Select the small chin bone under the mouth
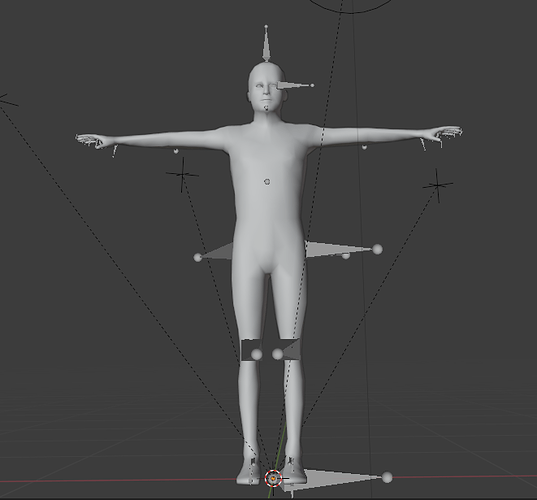The width and height of the screenshot is (537, 500). click(266, 108)
